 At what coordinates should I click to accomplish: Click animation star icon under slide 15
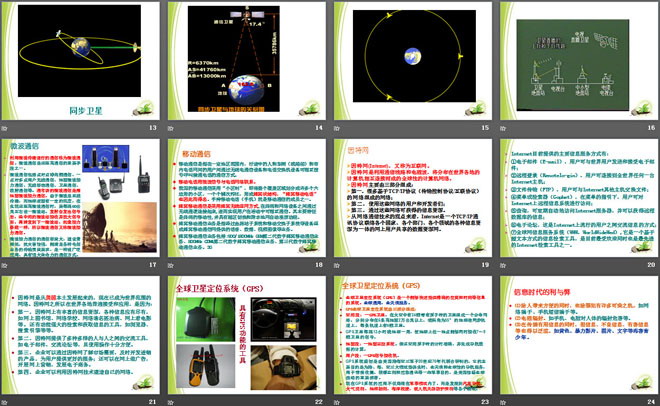pos(337,128)
